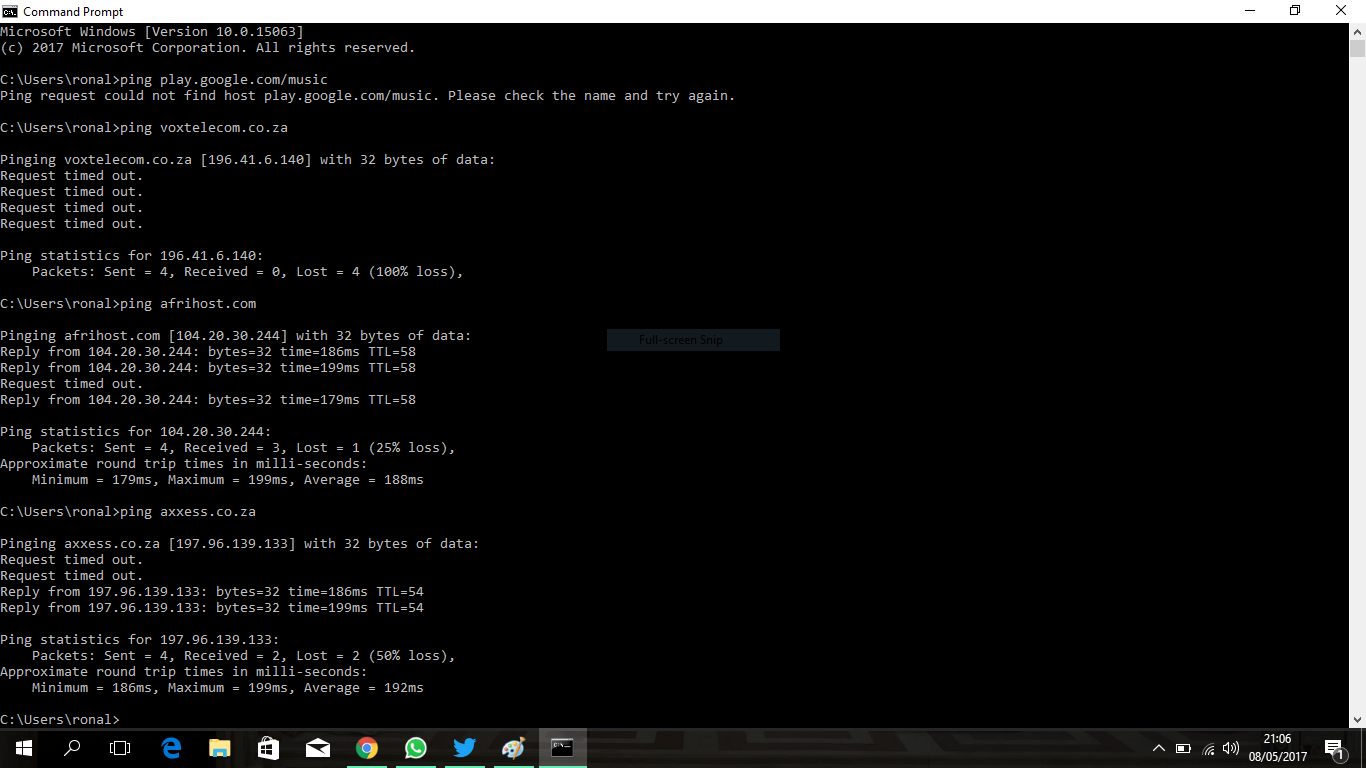Click 'Ping statistics for 196.41.6.140' line
Screen dimensions: 1366x768
[132, 255]
